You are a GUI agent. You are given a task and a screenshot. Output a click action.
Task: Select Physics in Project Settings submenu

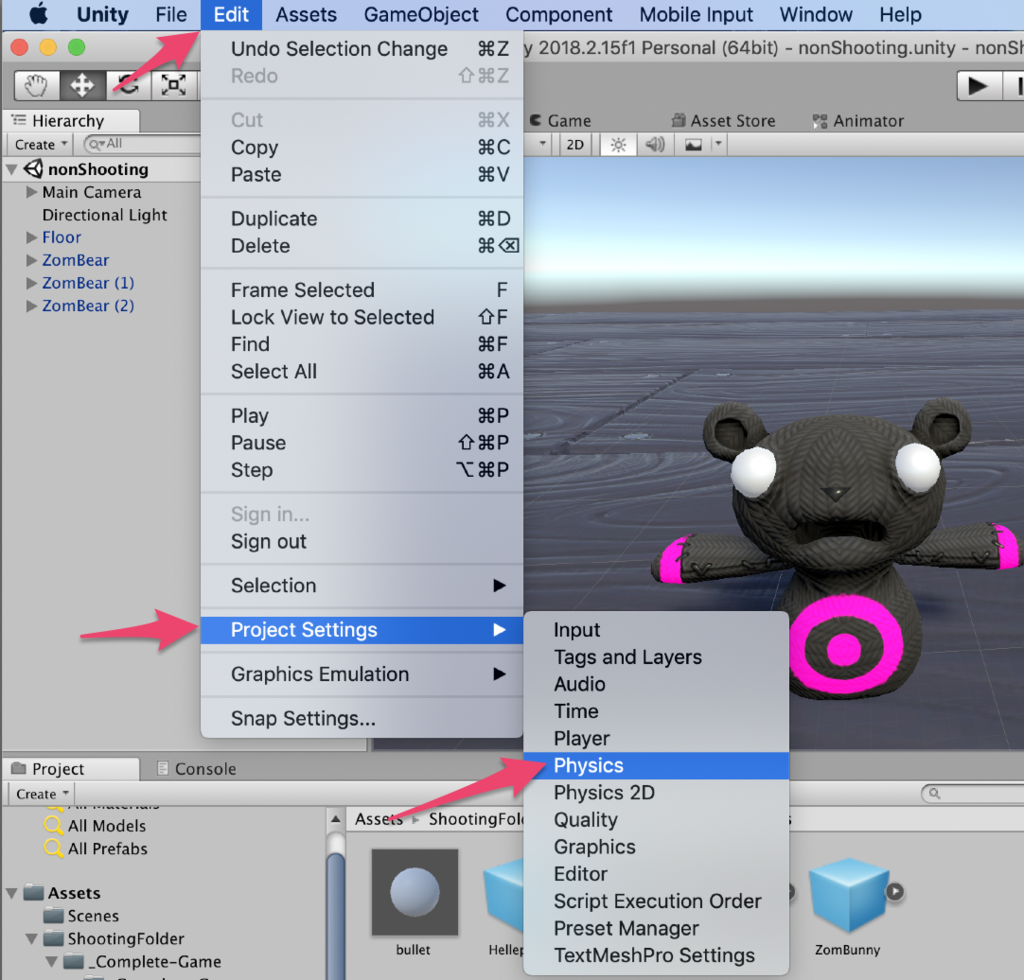click(x=656, y=766)
